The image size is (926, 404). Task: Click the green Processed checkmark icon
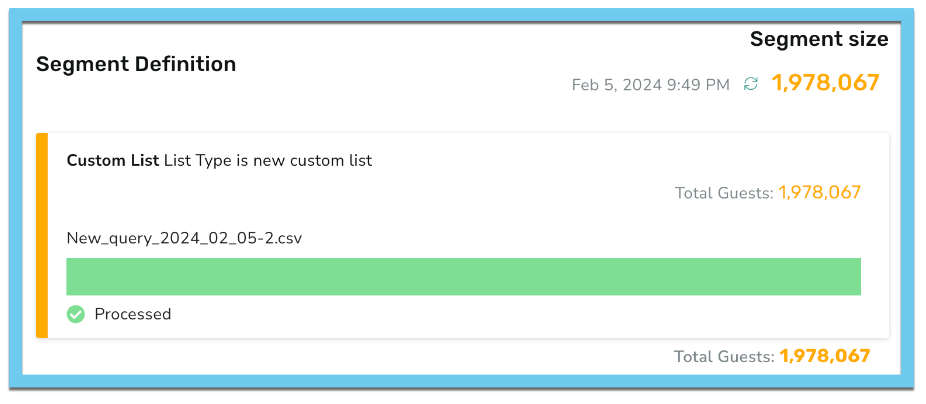76,314
